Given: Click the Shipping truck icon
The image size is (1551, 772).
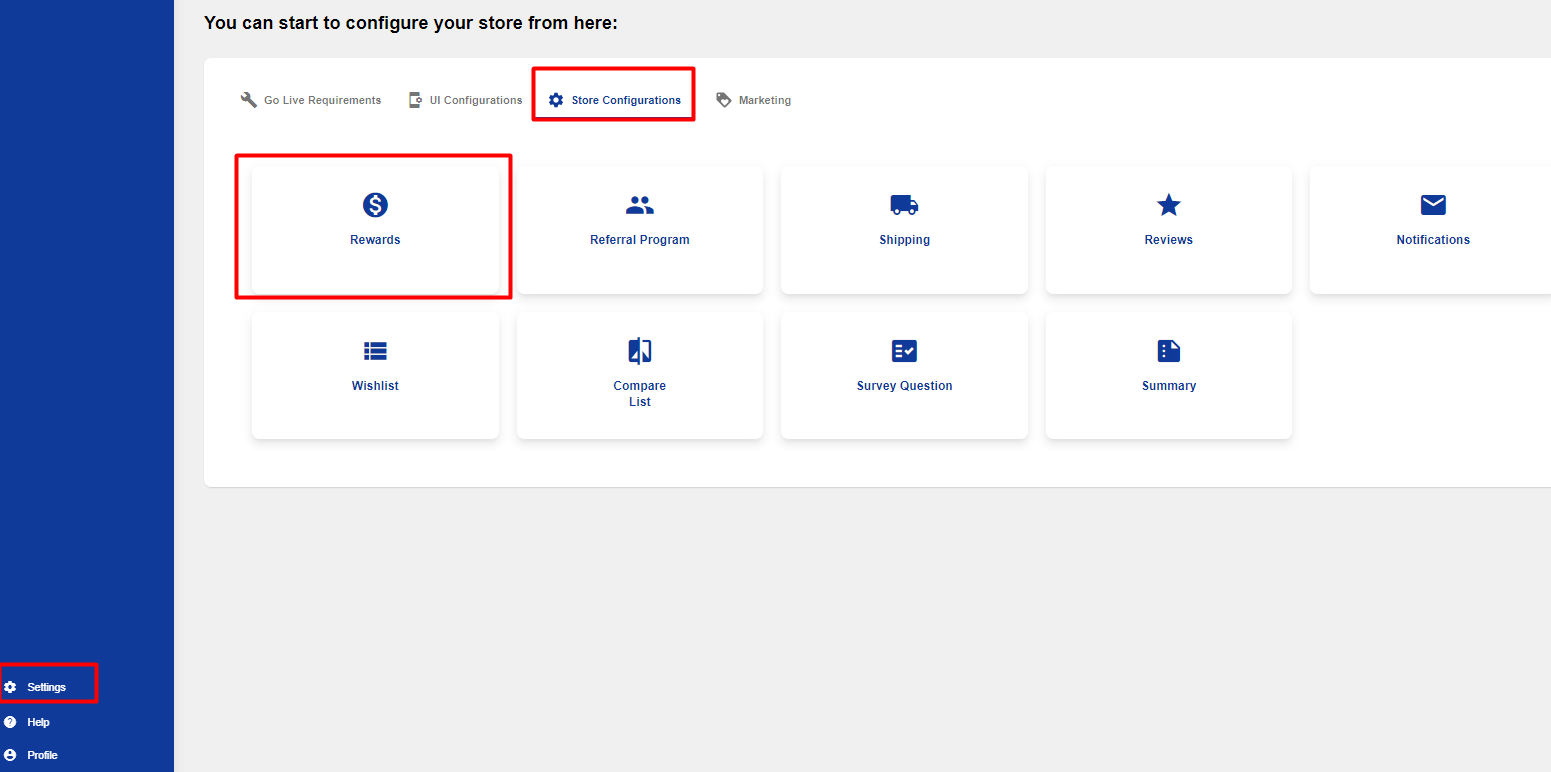Looking at the screenshot, I should [x=905, y=205].
